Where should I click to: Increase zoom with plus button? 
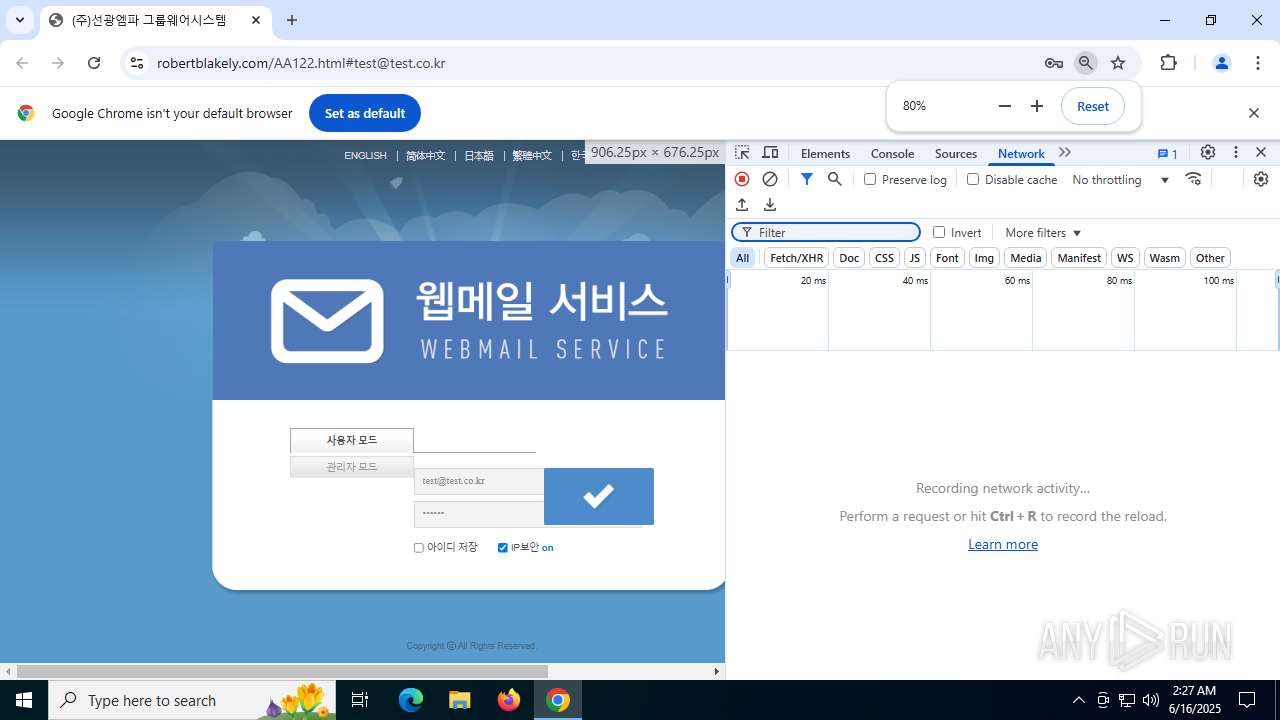1037,106
